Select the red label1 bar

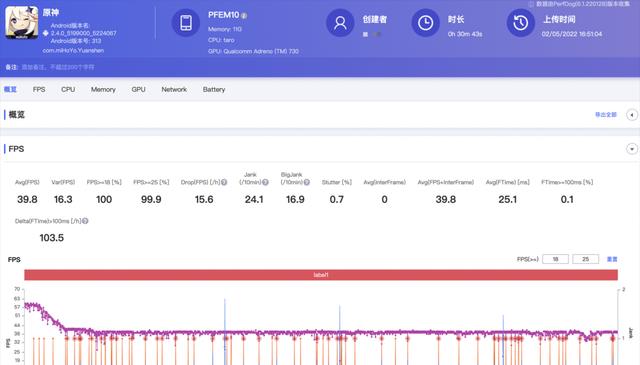pos(321,275)
